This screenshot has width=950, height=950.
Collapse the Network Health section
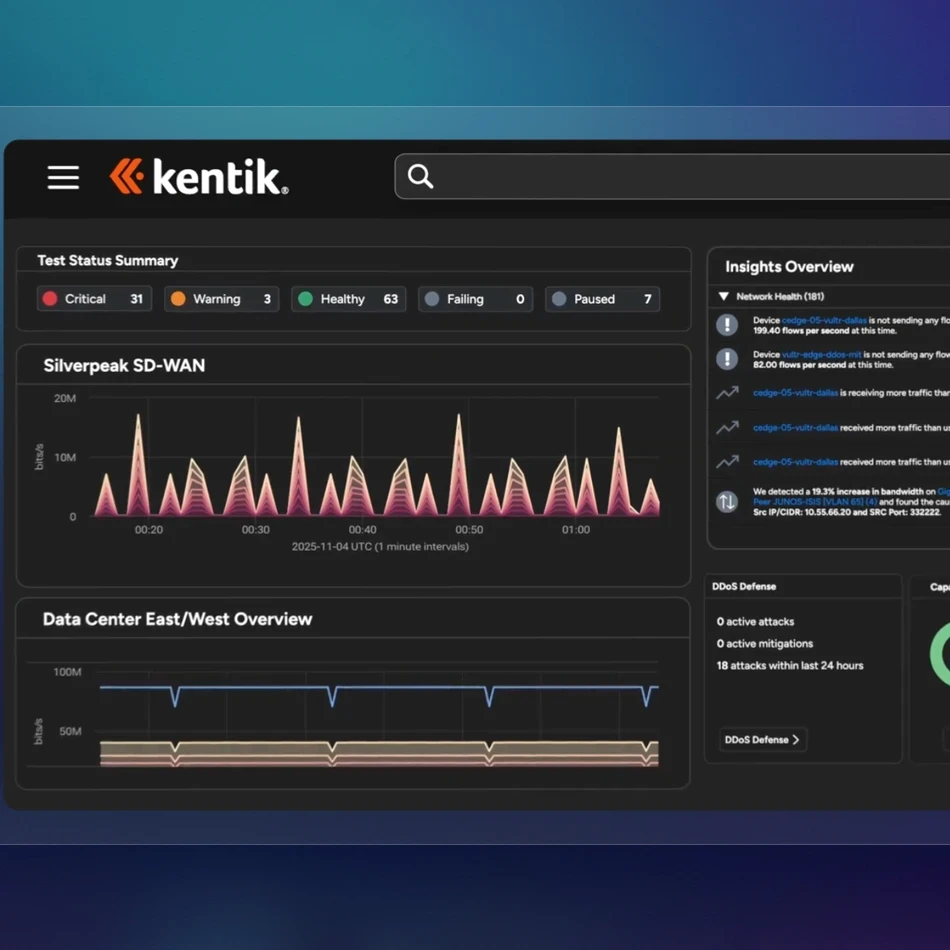tap(724, 297)
